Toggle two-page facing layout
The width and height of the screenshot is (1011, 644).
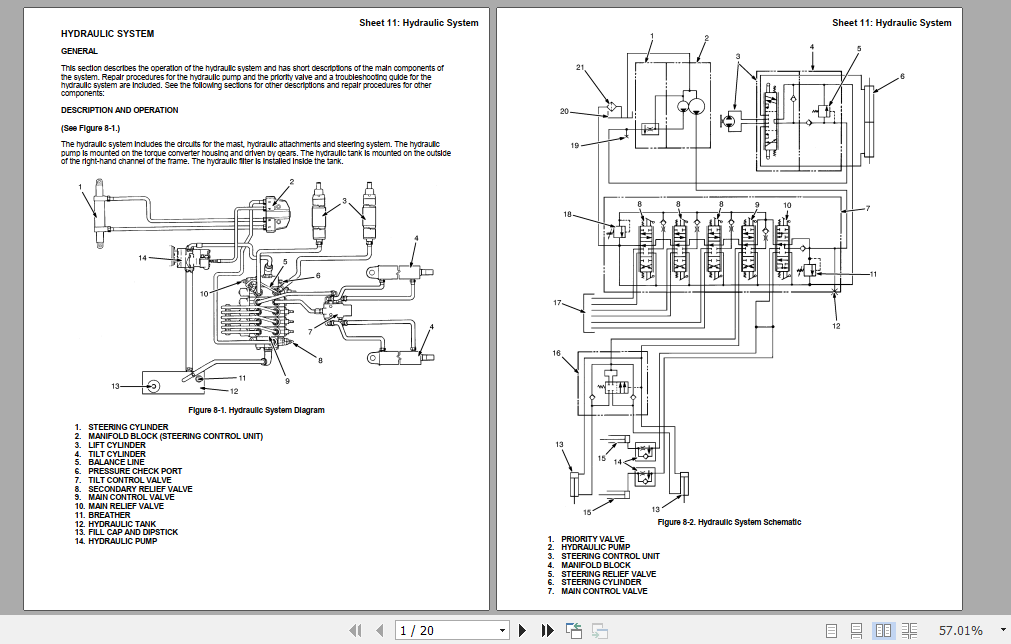883,630
